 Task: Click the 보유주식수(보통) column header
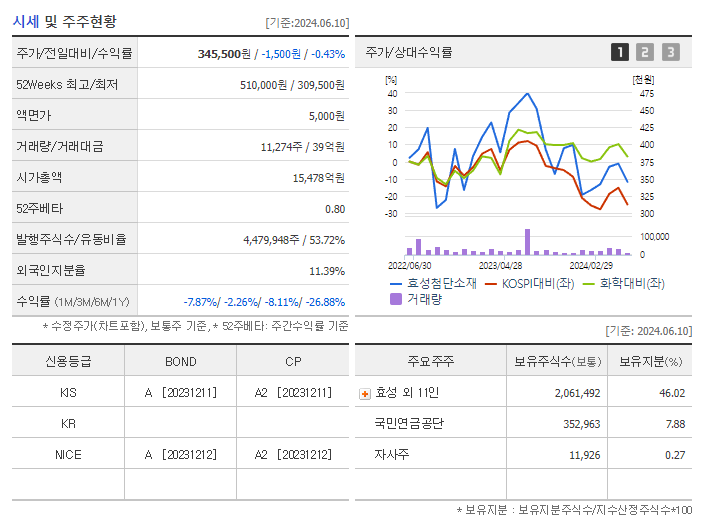click(557, 362)
